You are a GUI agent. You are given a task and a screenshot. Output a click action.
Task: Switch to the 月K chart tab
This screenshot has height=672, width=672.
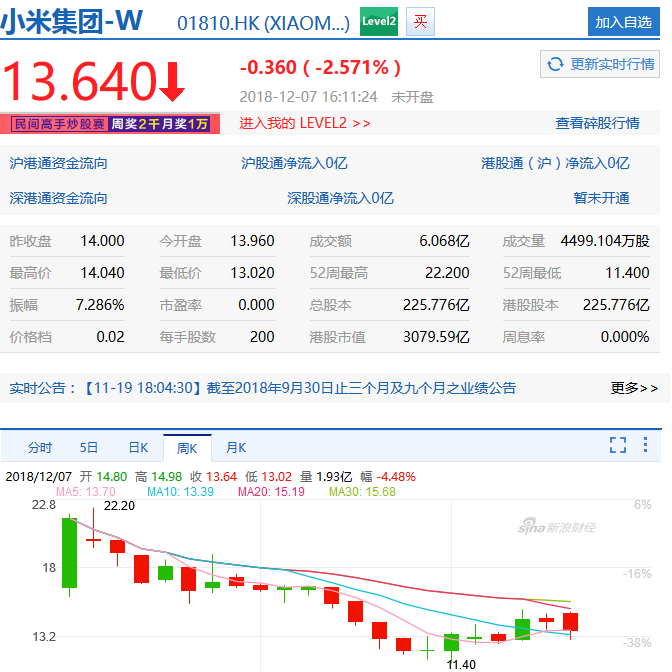click(x=236, y=448)
